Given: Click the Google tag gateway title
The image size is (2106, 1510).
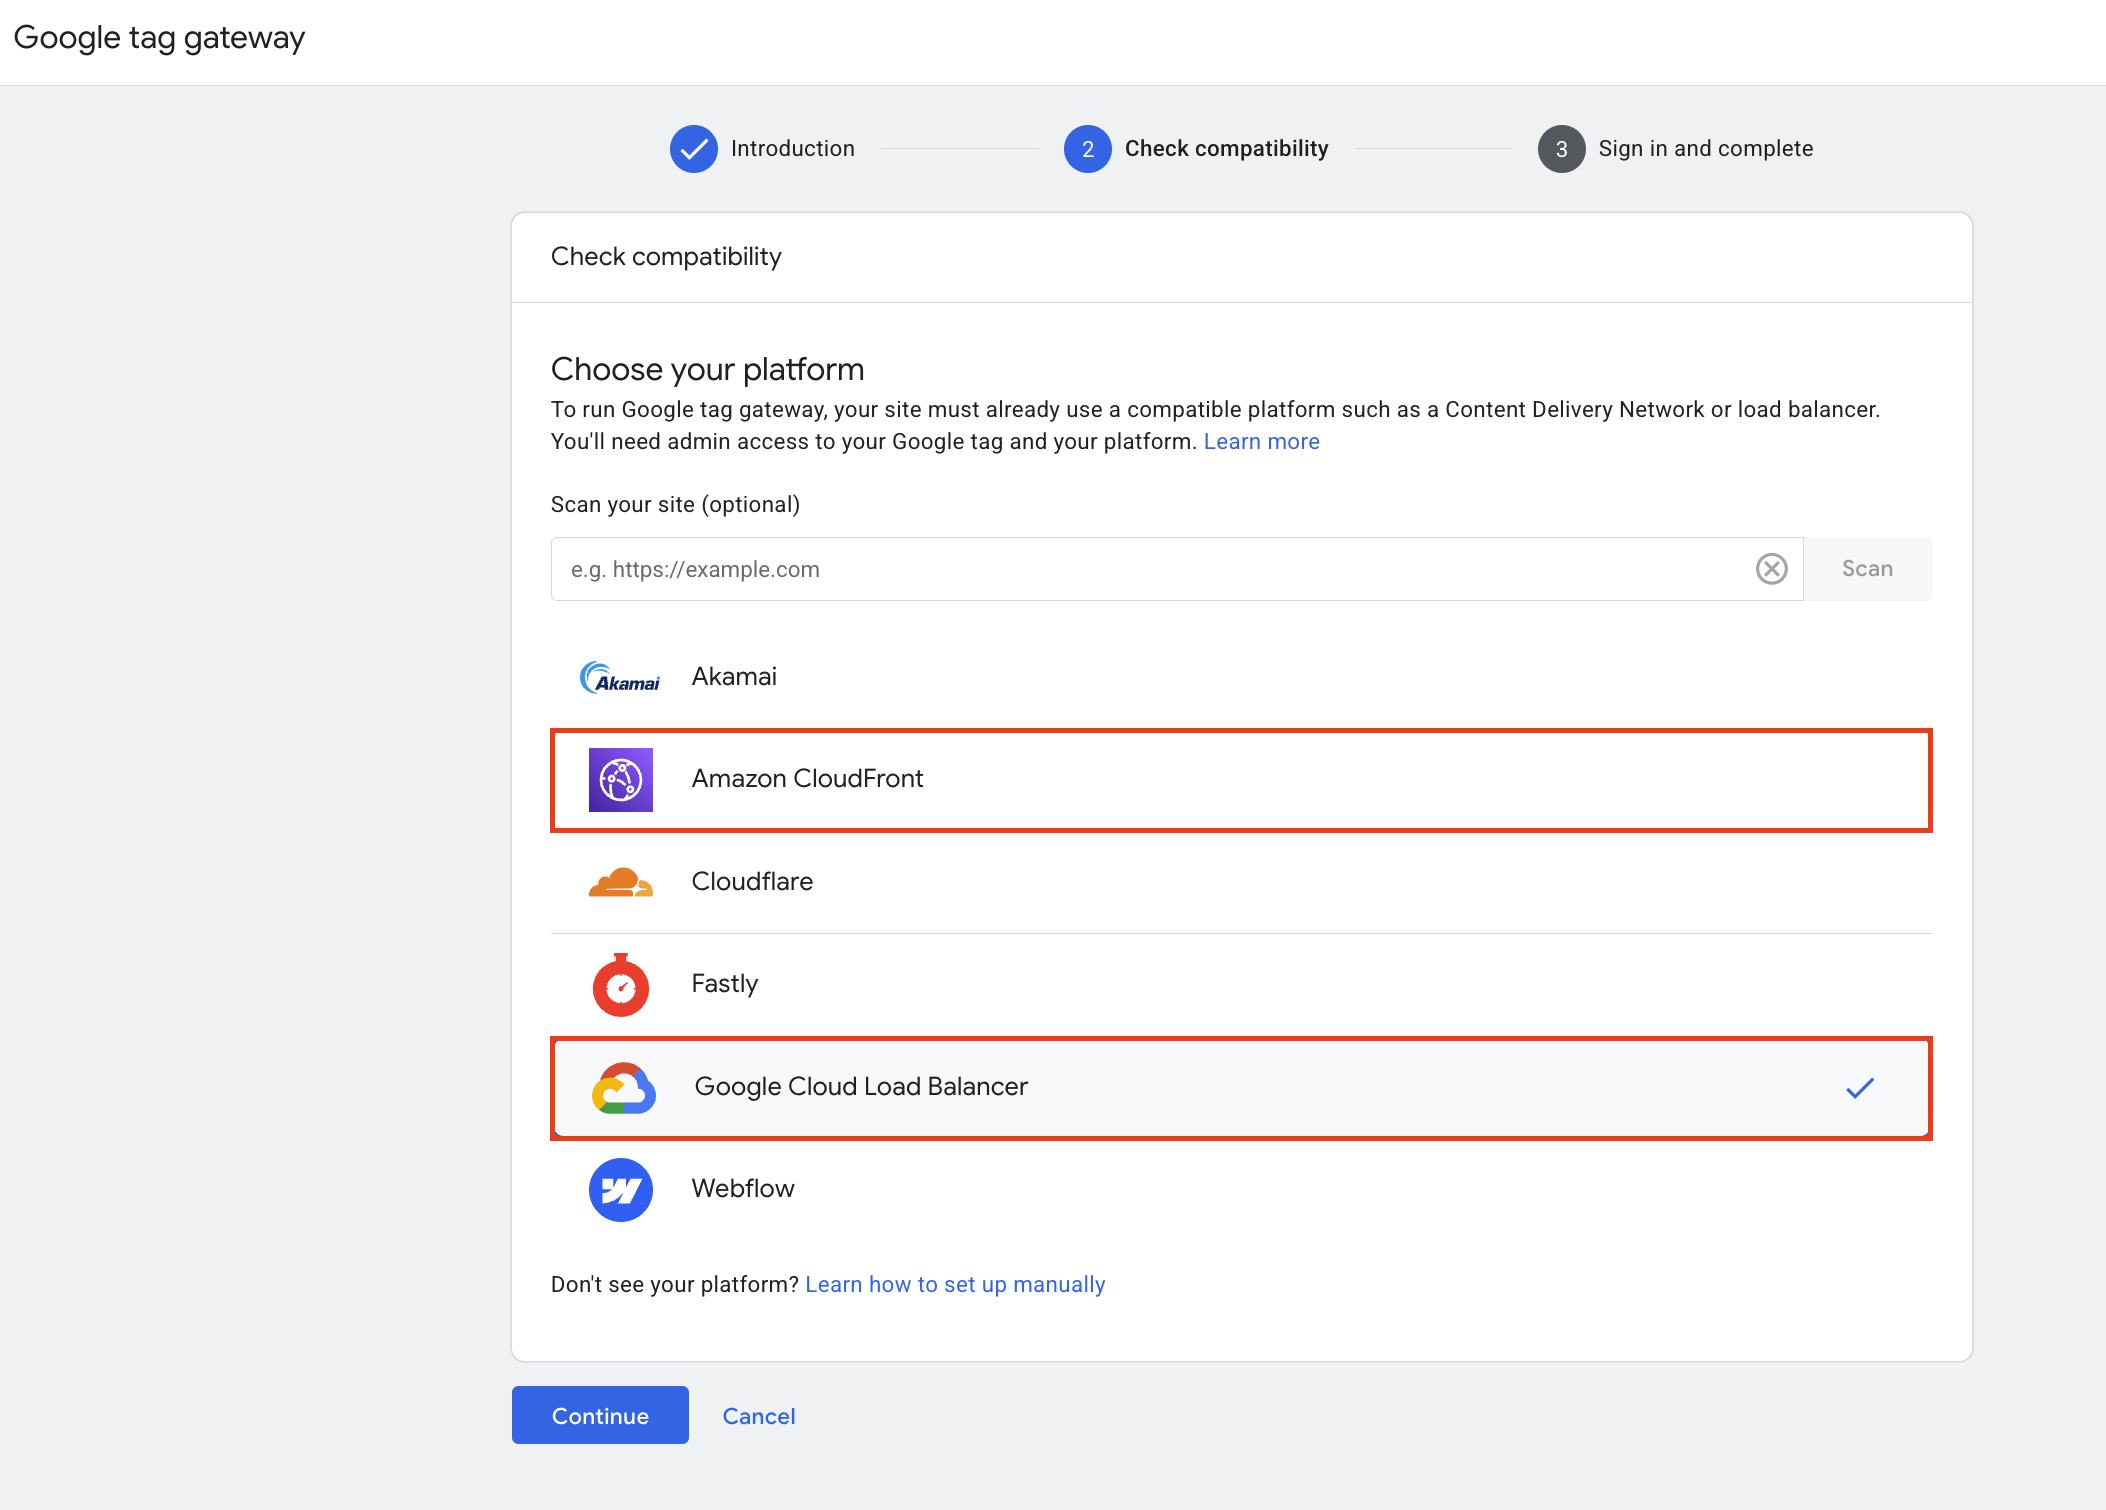Looking at the screenshot, I should pos(159,38).
